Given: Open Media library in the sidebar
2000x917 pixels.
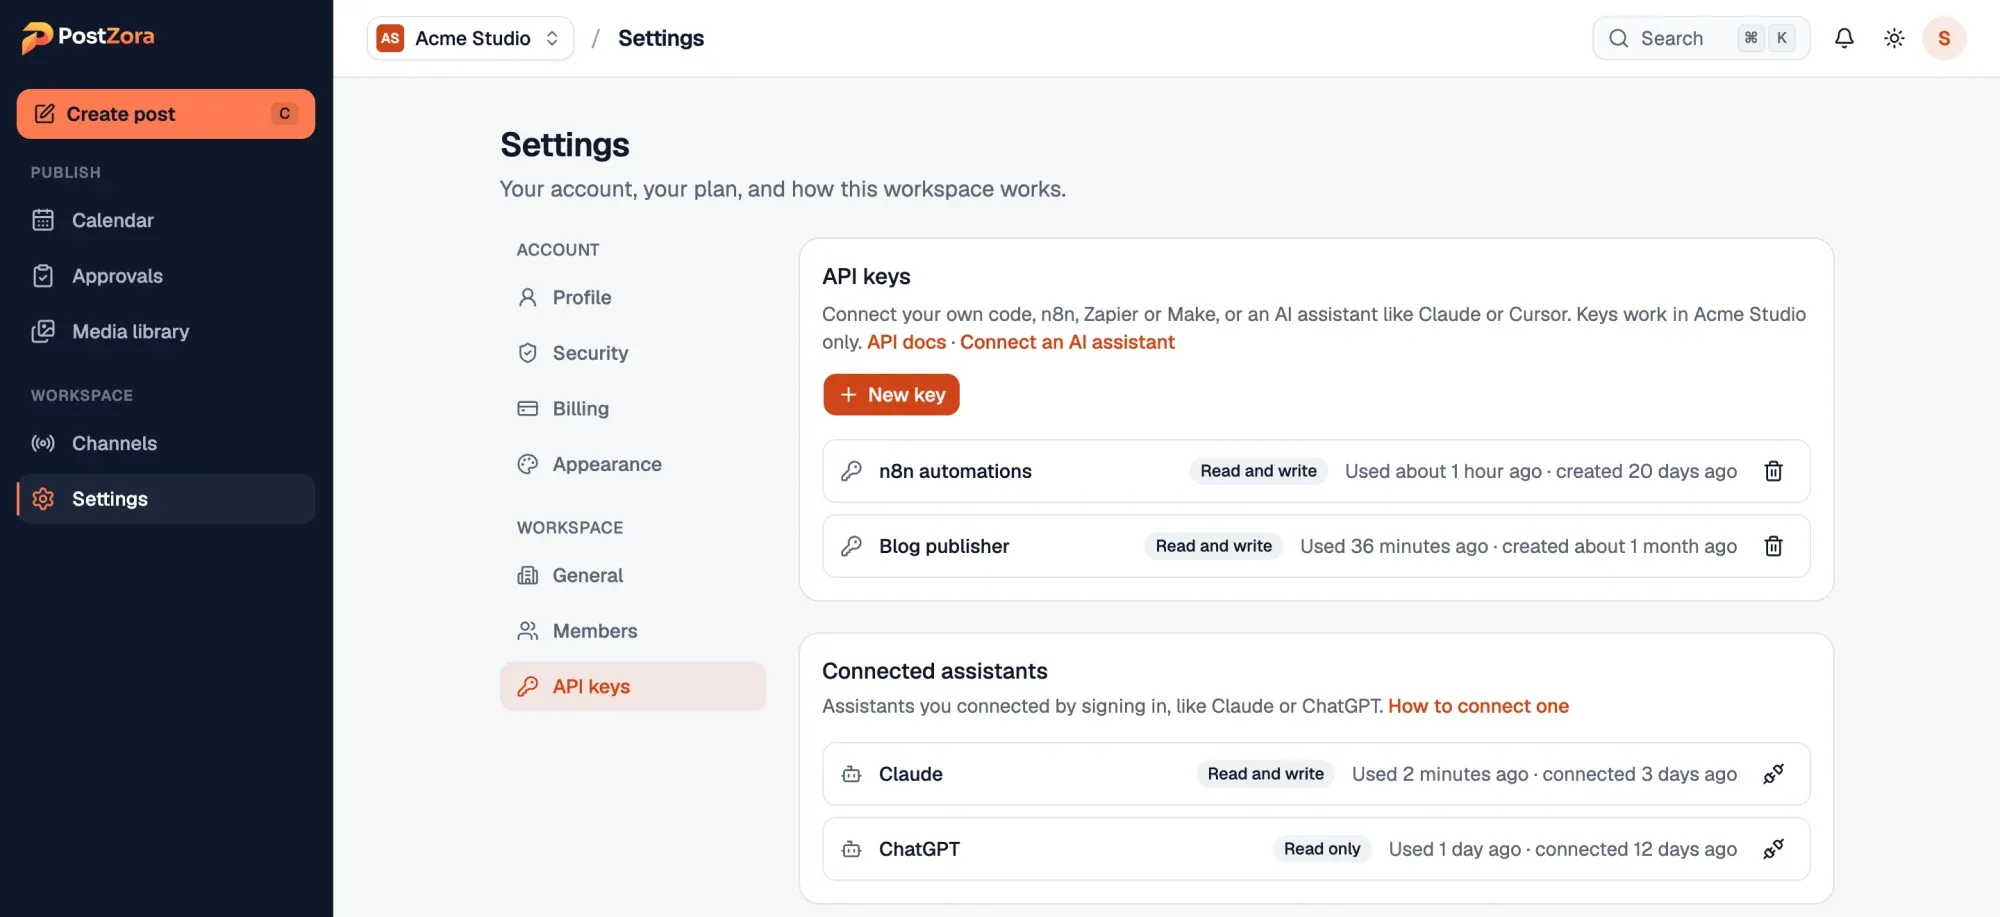Looking at the screenshot, I should tap(166, 332).
